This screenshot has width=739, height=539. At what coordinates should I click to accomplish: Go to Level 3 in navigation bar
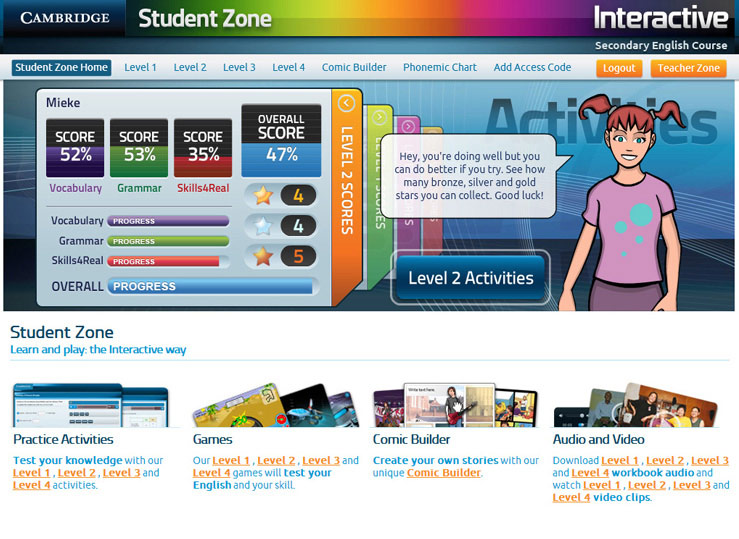(239, 67)
